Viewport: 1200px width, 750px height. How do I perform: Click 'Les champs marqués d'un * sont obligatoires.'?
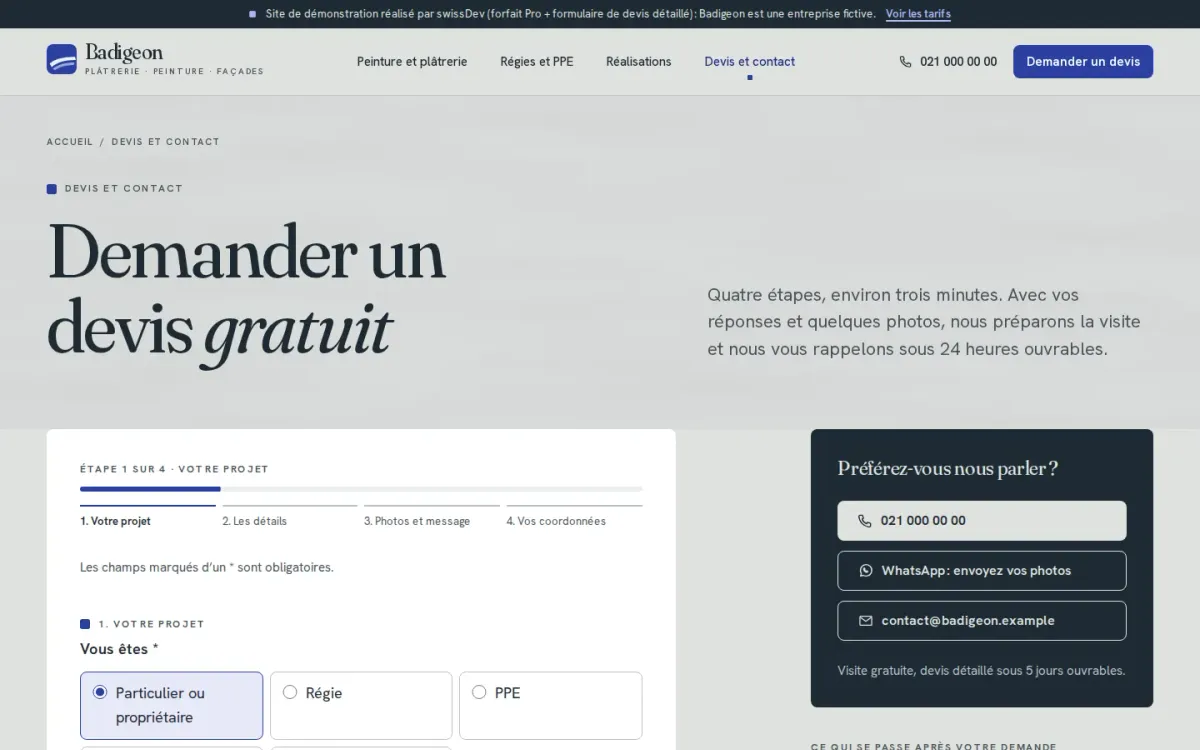point(207,567)
